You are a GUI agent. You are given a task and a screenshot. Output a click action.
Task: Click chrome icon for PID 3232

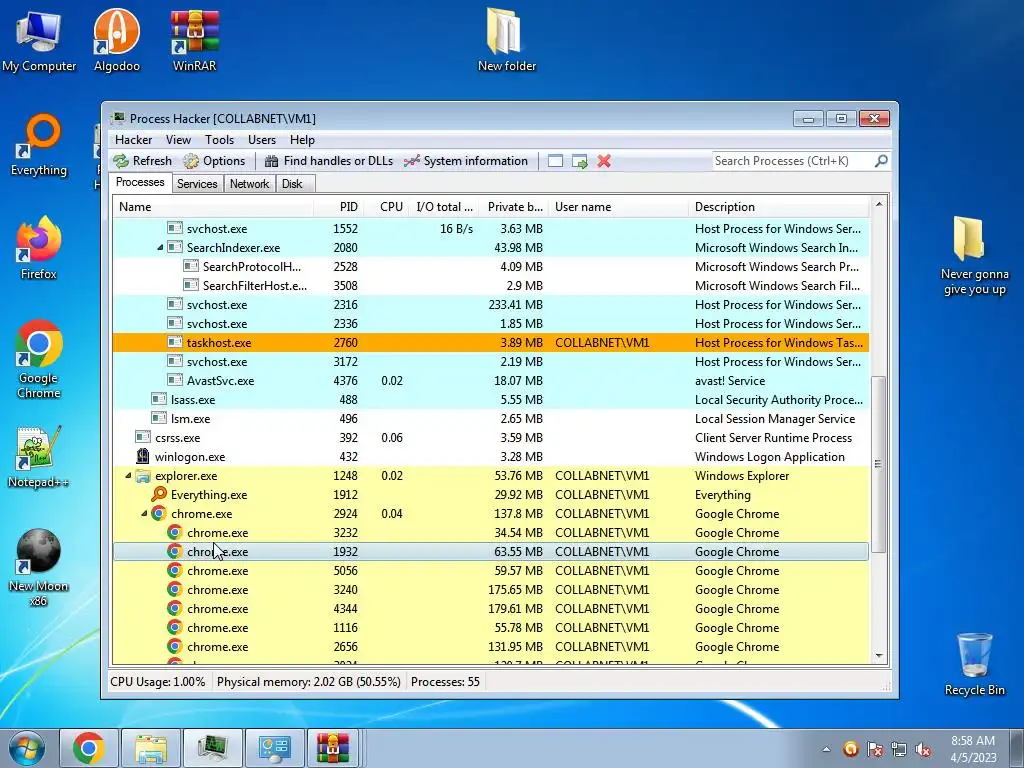pyautogui.click(x=174, y=532)
